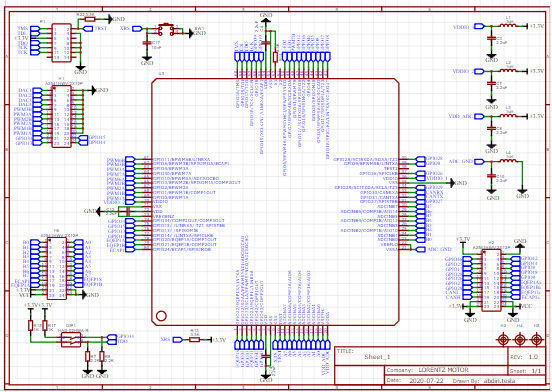This screenshot has width=552, height=392.
Task: Click the P1 14-pin JTAG header body
Action: pos(62,43)
